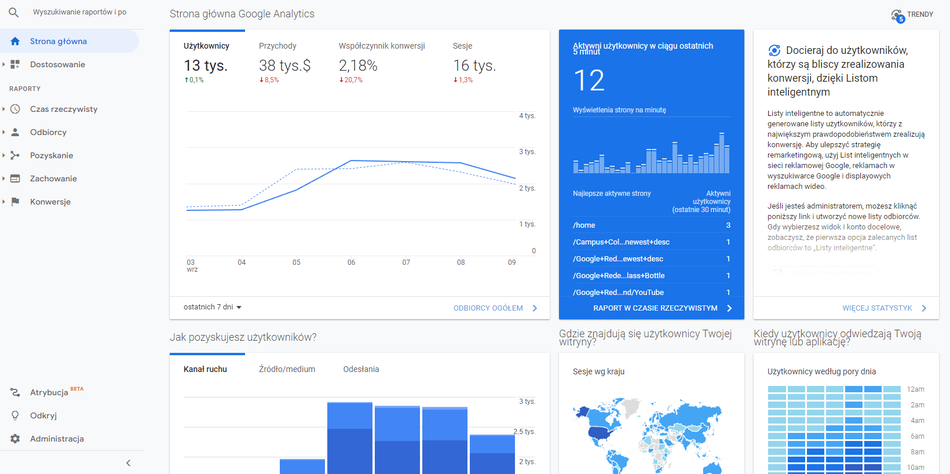Image resolution: width=950 pixels, height=474 pixels.
Task: Click the Konwersje flag icon
Action: coord(15,201)
